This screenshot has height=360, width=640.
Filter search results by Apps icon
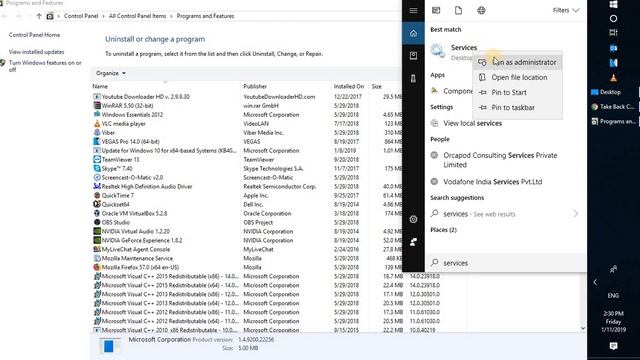click(436, 10)
